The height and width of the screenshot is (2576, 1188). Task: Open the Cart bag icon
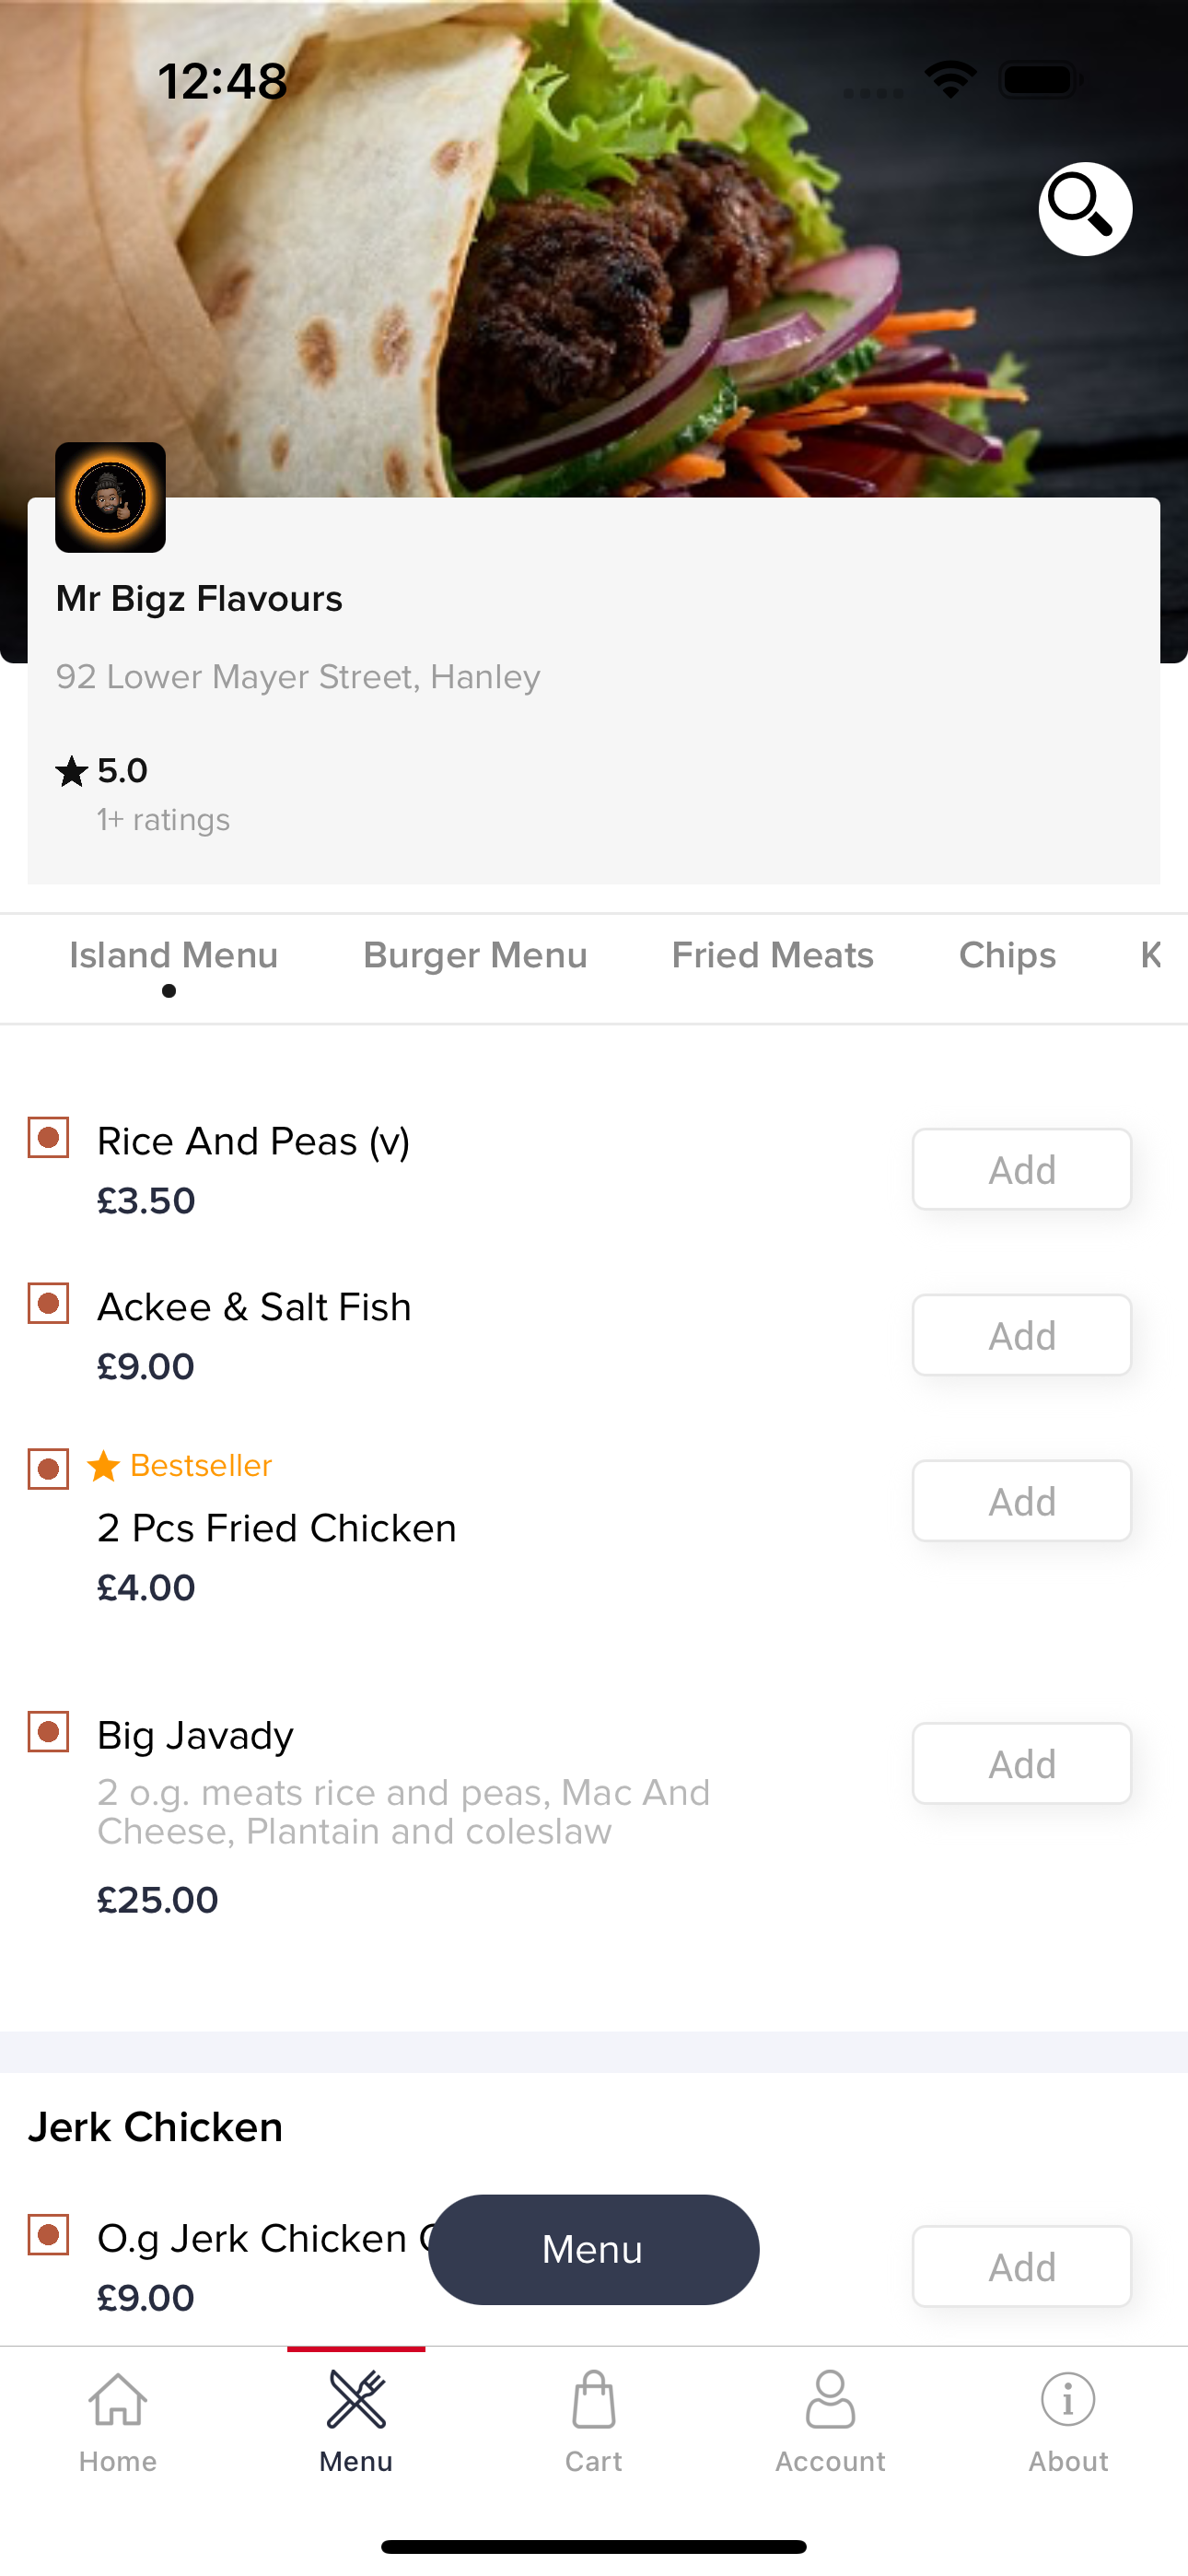coord(594,2399)
